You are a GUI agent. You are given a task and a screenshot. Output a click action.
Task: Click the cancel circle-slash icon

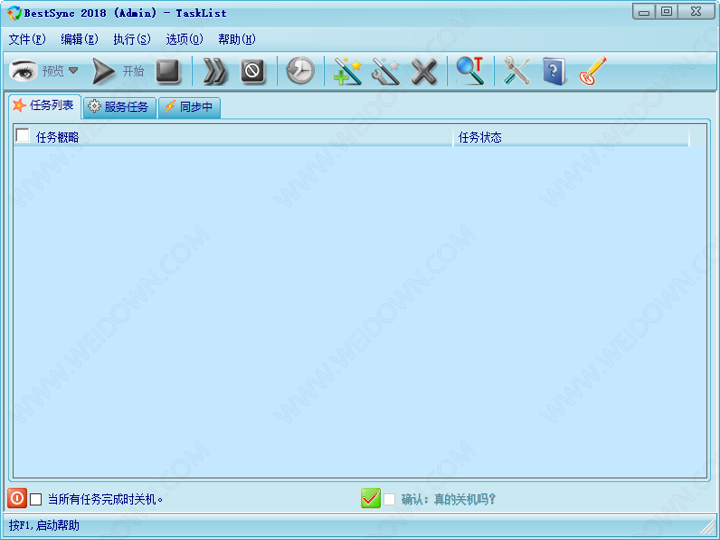coord(253,72)
